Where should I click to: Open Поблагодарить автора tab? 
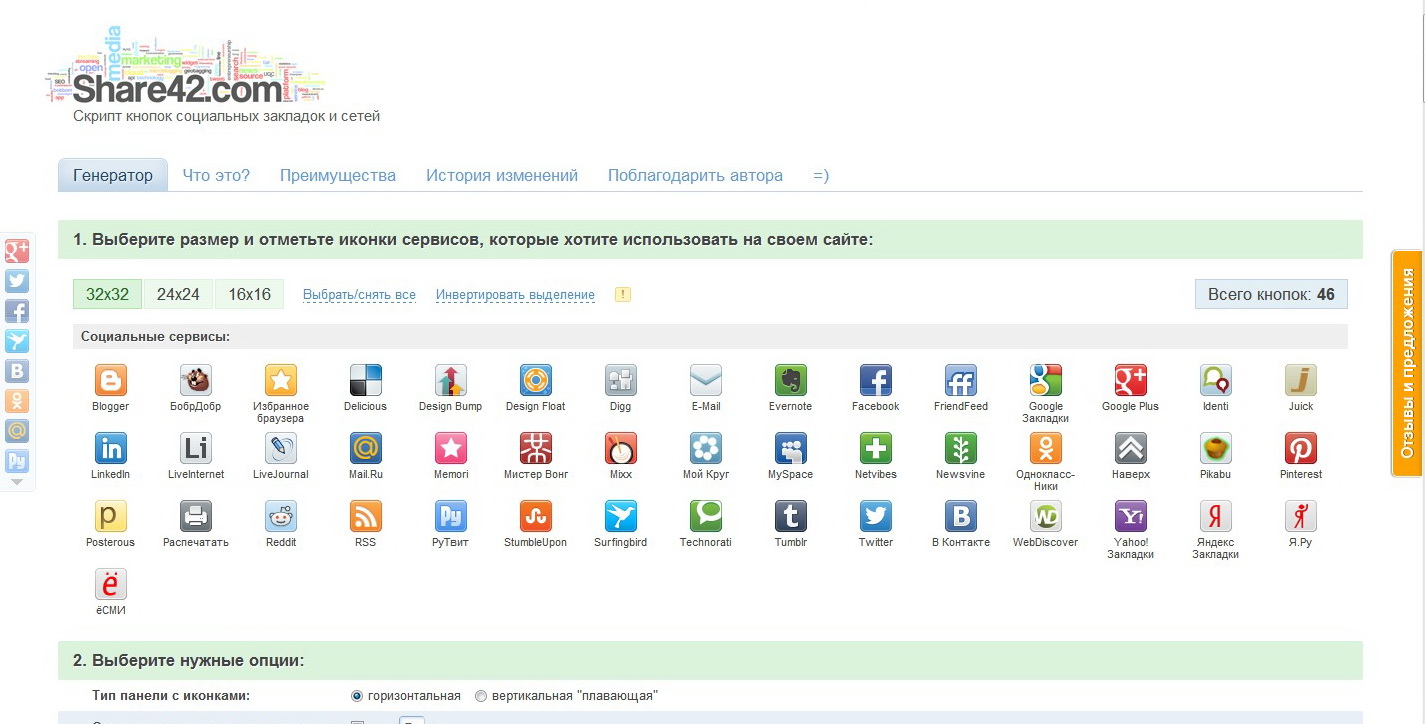(x=695, y=175)
